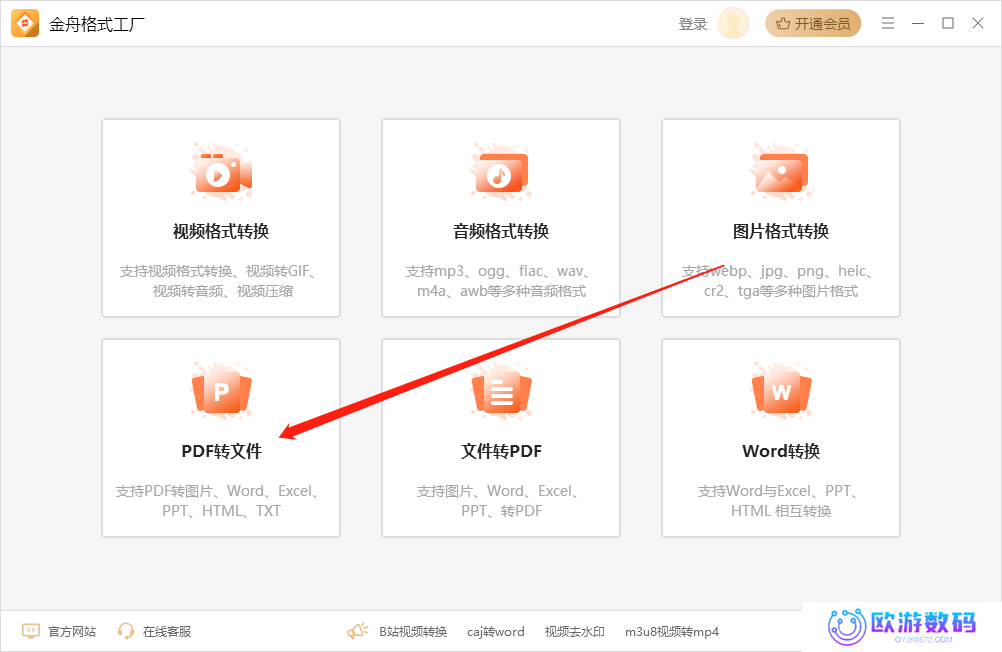
Task: Open the m3u8视频转mp4 link
Action: point(672,632)
